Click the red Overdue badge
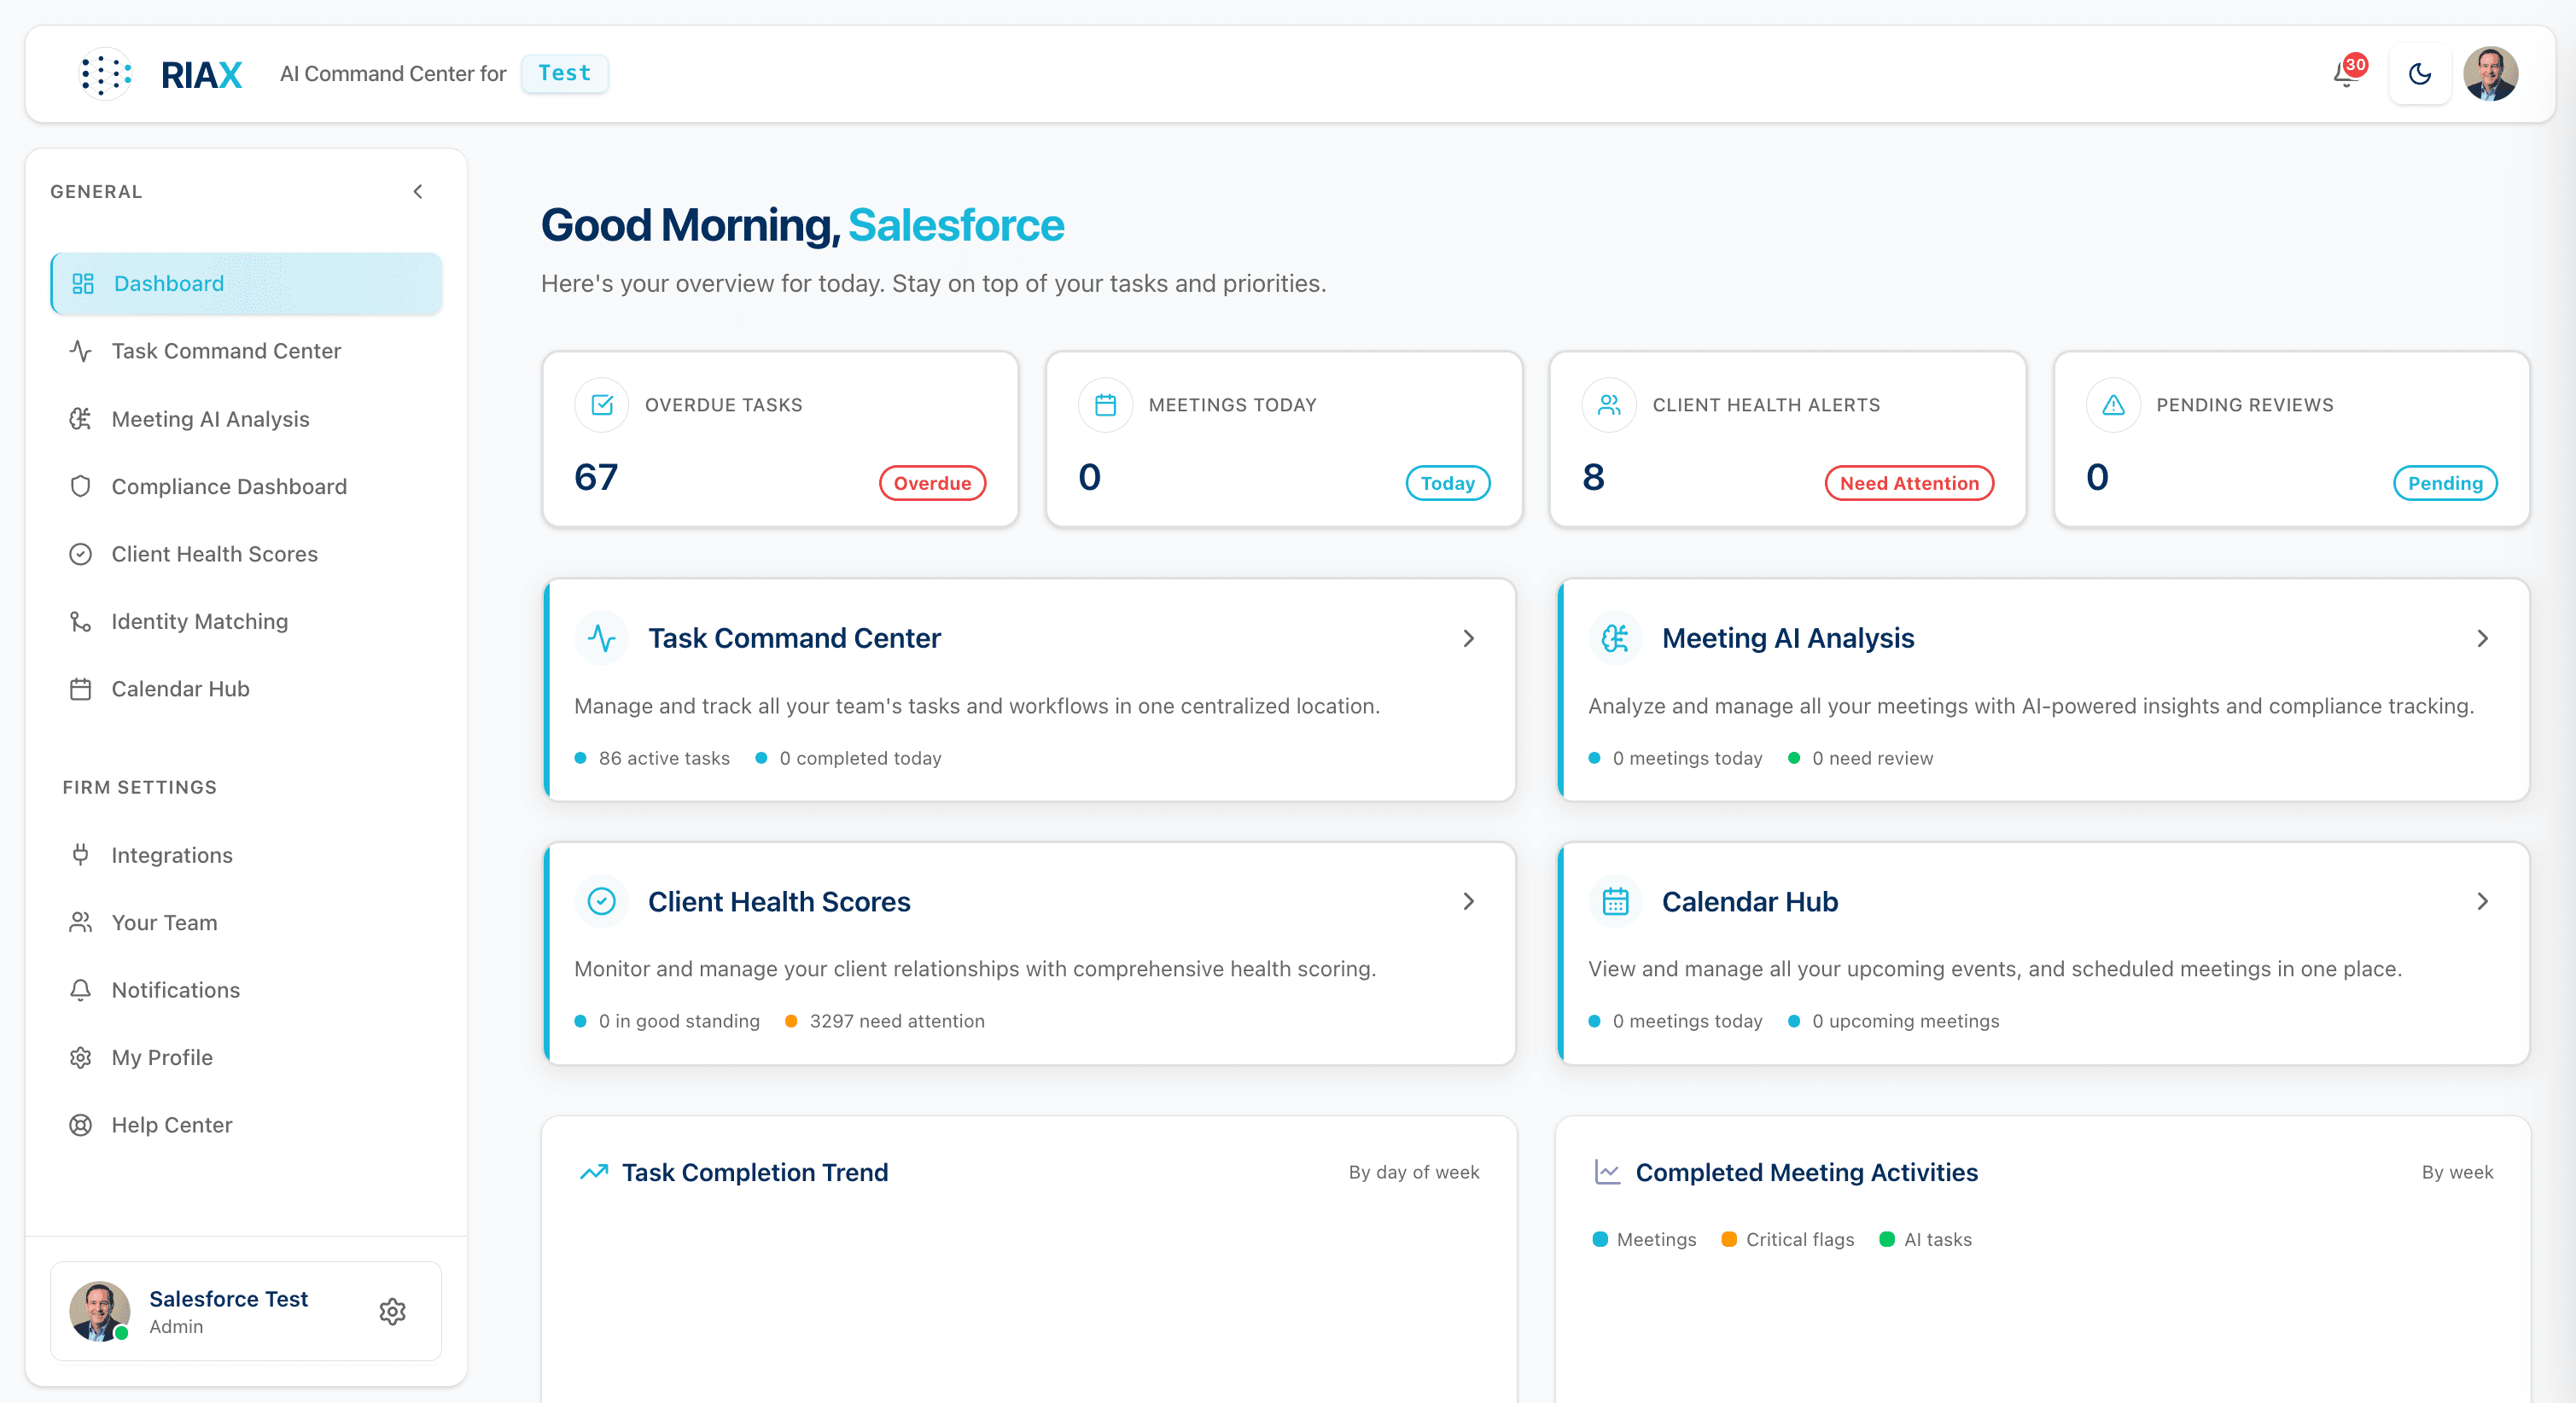 932,483
